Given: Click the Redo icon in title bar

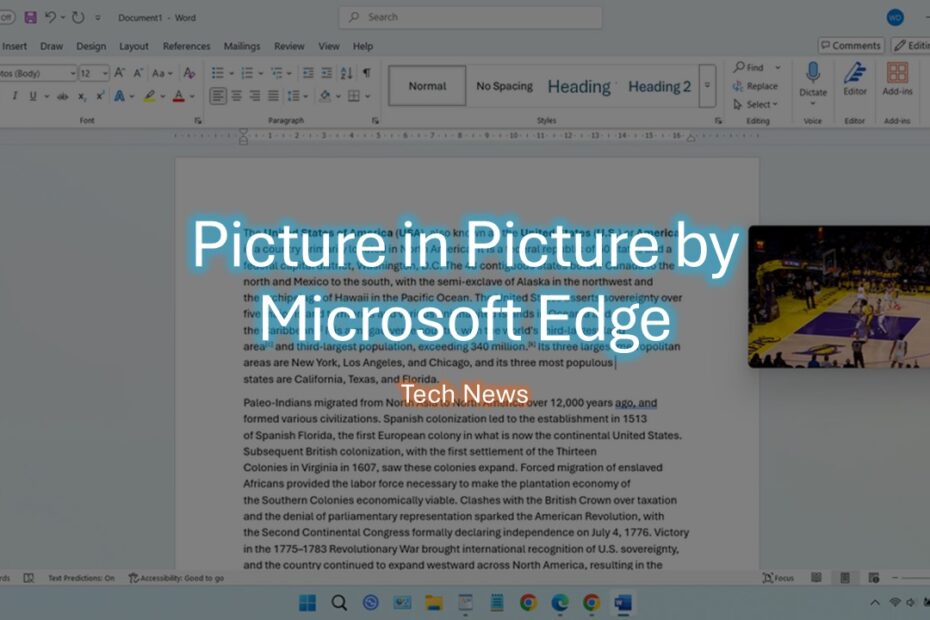Looking at the screenshot, I should coord(78,17).
